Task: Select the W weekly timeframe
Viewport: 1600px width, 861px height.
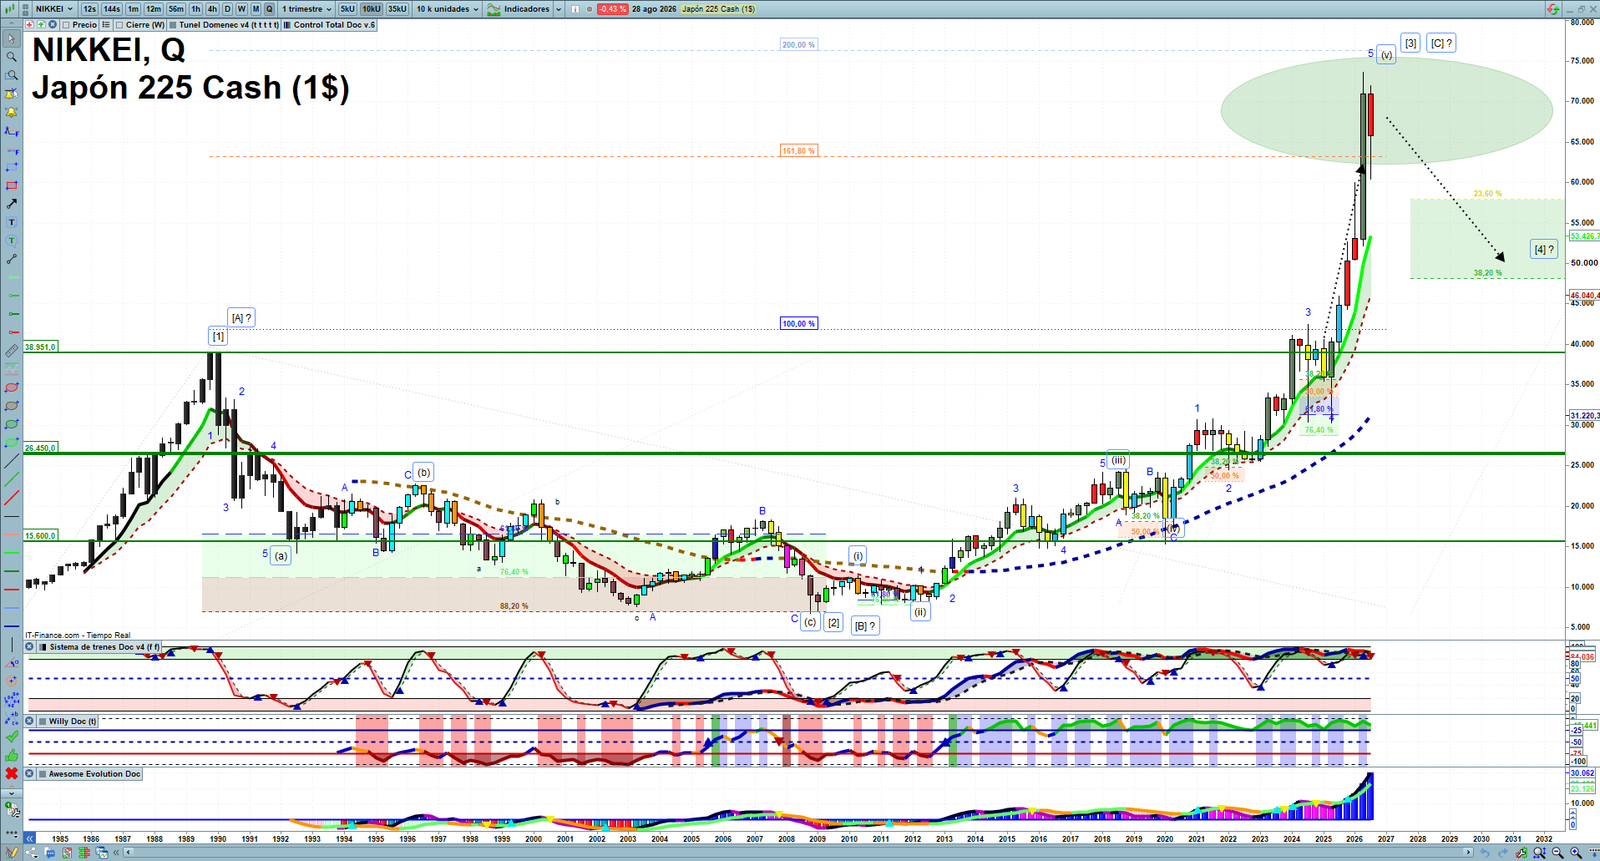Action: pyautogui.click(x=241, y=9)
